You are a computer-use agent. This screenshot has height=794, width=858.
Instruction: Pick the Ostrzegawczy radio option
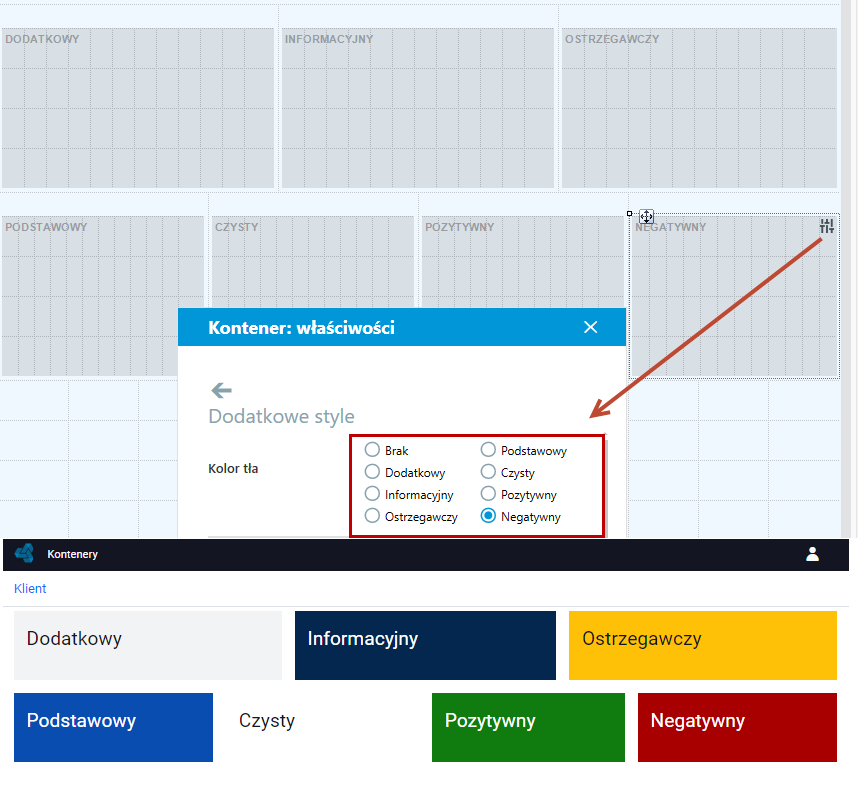(x=372, y=515)
